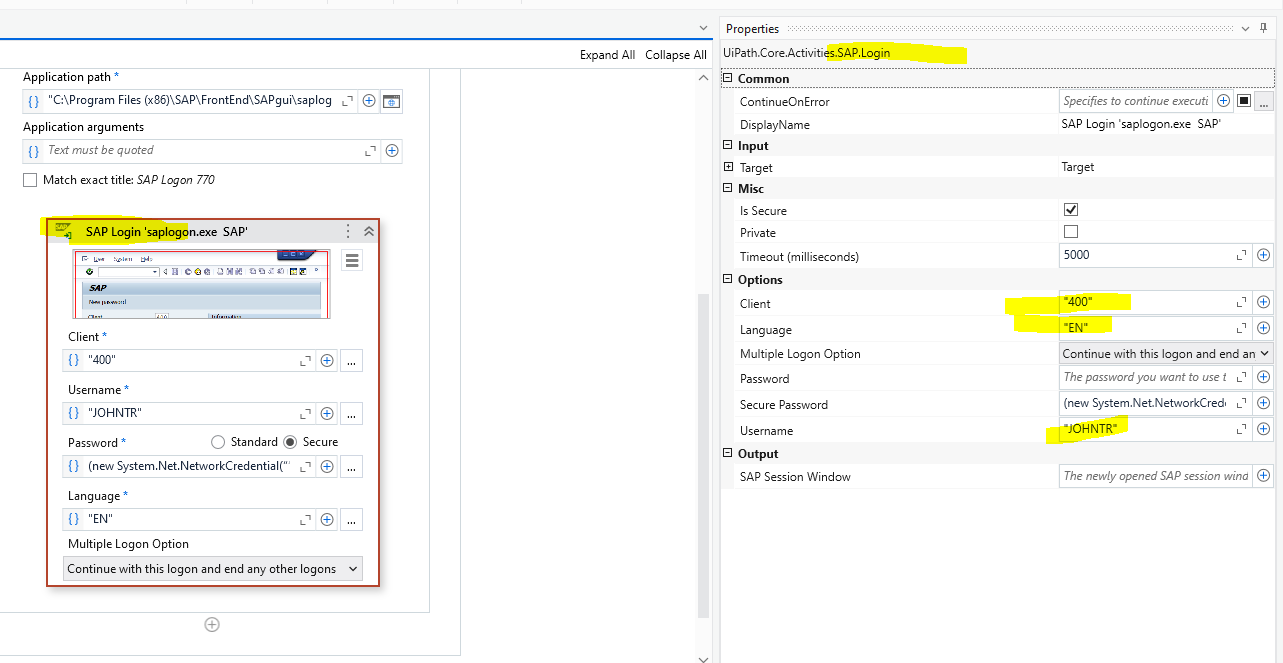
Task: Click plus button for Password property in Properties panel
Action: tap(1263, 377)
